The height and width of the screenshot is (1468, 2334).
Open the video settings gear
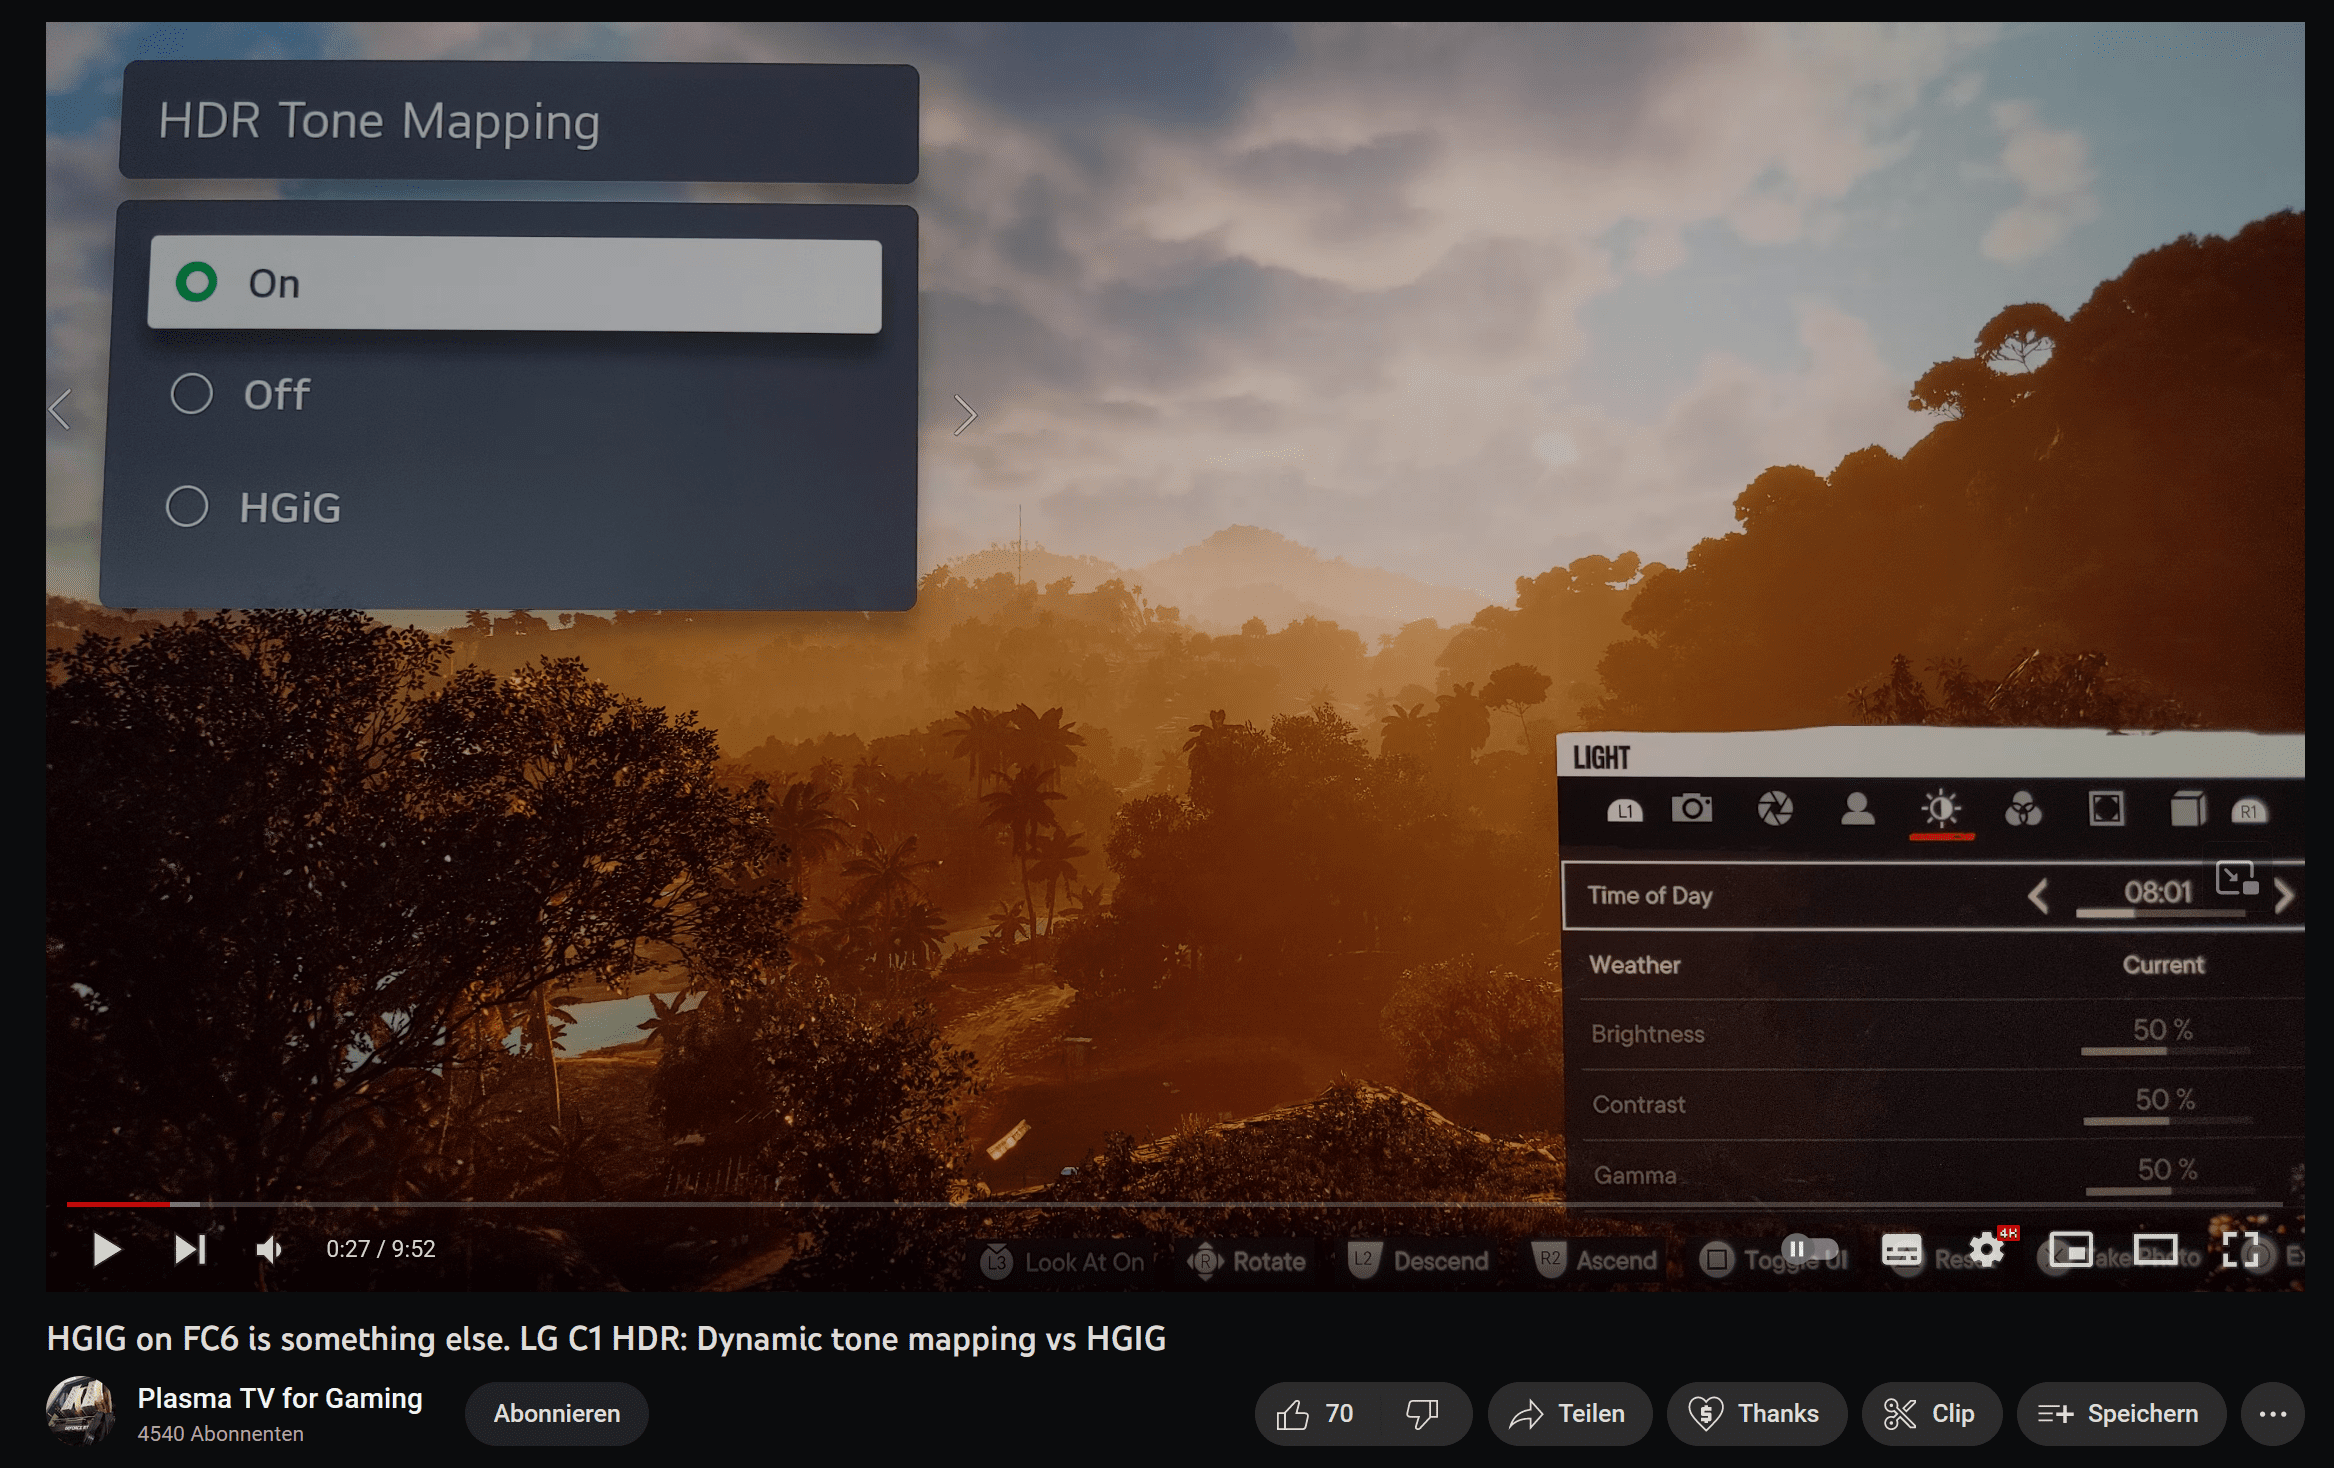click(x=1986, y=1250)
